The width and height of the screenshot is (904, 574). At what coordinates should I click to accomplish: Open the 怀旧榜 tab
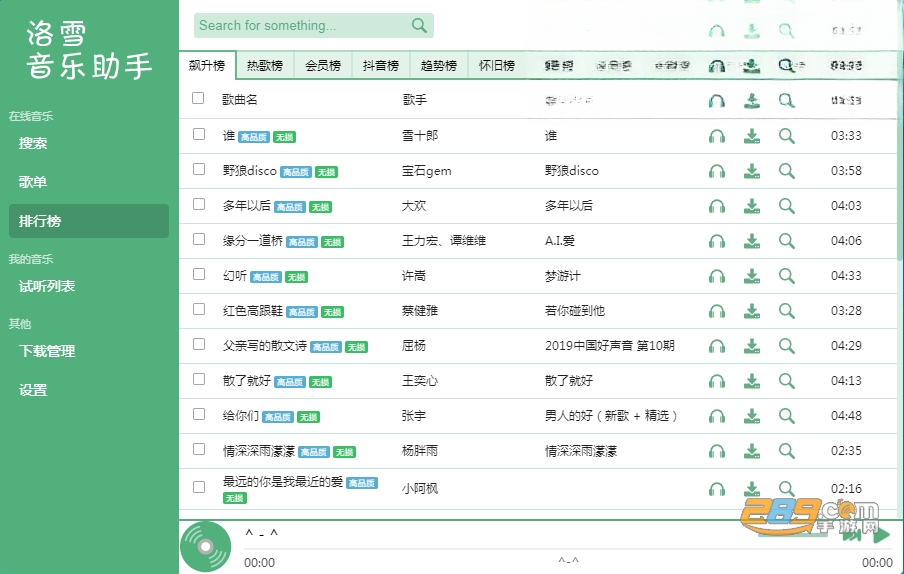497,66
